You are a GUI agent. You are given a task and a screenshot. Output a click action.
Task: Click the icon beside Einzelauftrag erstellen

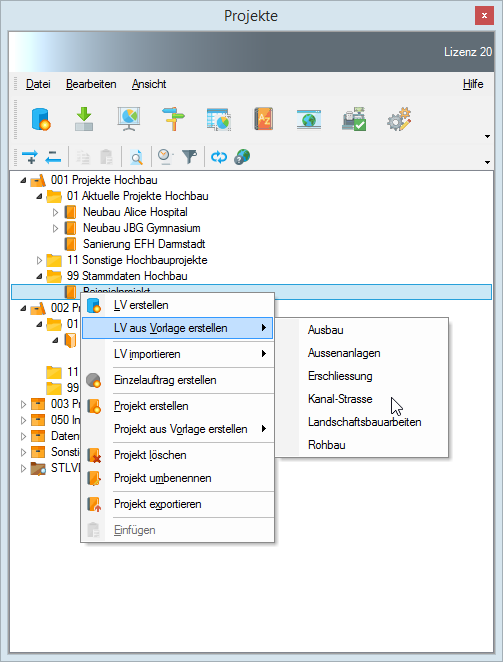coord(94,380)
